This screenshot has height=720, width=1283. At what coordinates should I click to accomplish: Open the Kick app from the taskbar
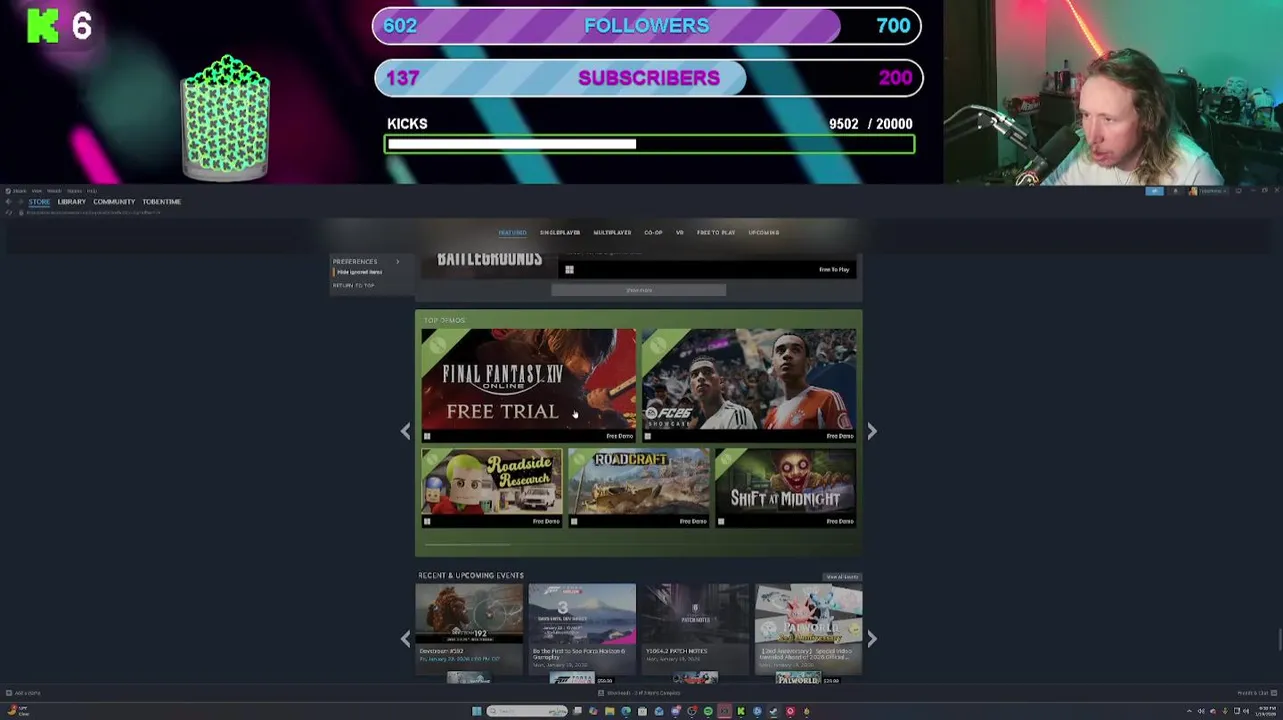tap(741, 711)
